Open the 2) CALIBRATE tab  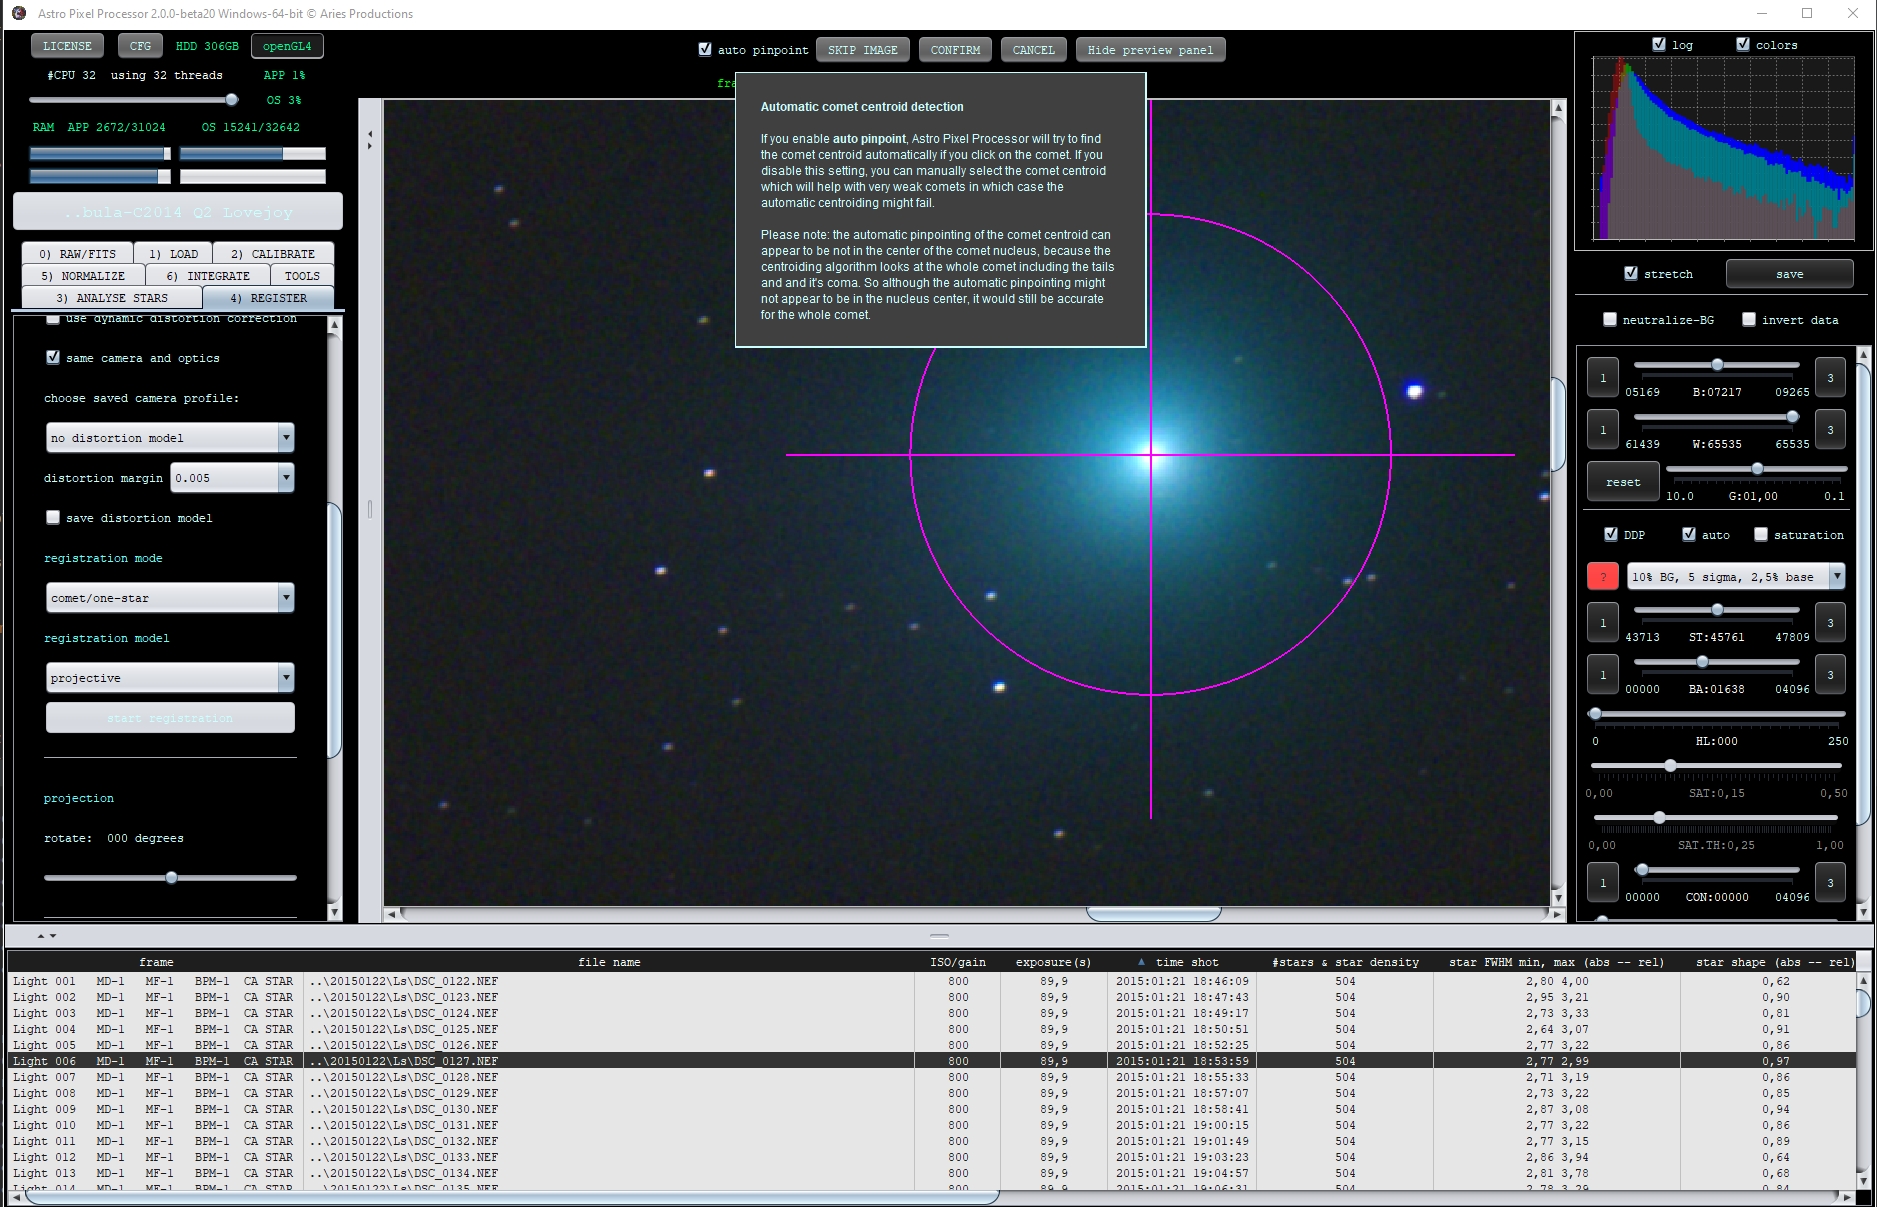273,254
